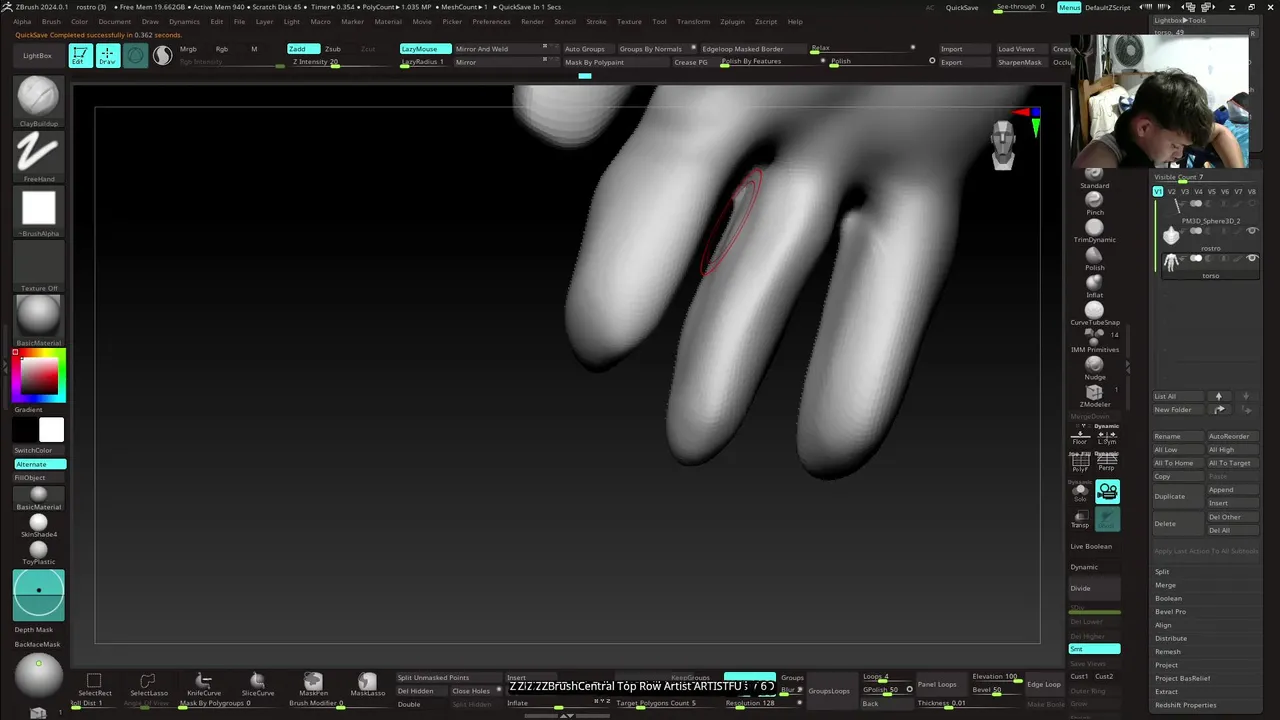Toggle Transp transparency icon
This screenshot has height=720, width=1280.
pyautogui.click(x=1080, y=518)
